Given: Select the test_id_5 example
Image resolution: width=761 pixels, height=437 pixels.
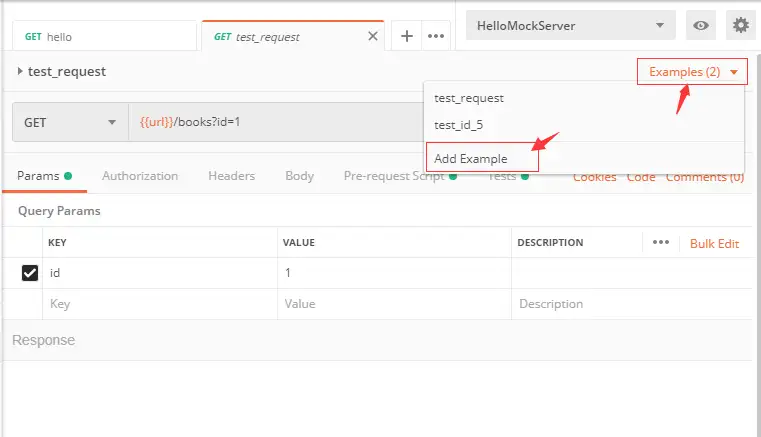Looking at the screenshot, I should coord(460,125).
